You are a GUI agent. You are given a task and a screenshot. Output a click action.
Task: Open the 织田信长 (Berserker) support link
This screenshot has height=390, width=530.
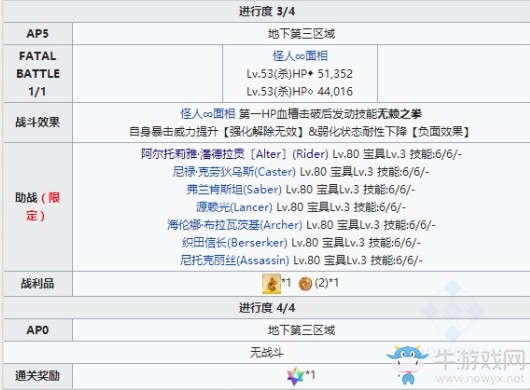(234, 242)
